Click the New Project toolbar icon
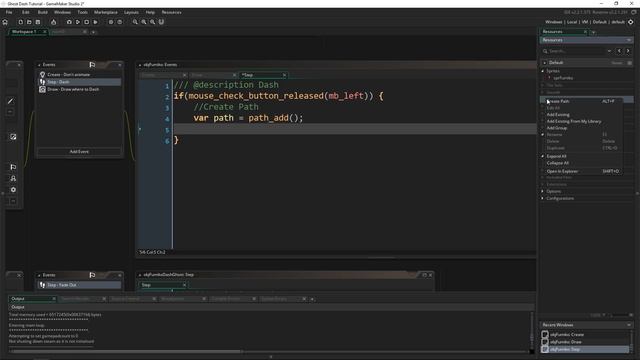Screen dimensions: 640x360 tap(20, 22)
